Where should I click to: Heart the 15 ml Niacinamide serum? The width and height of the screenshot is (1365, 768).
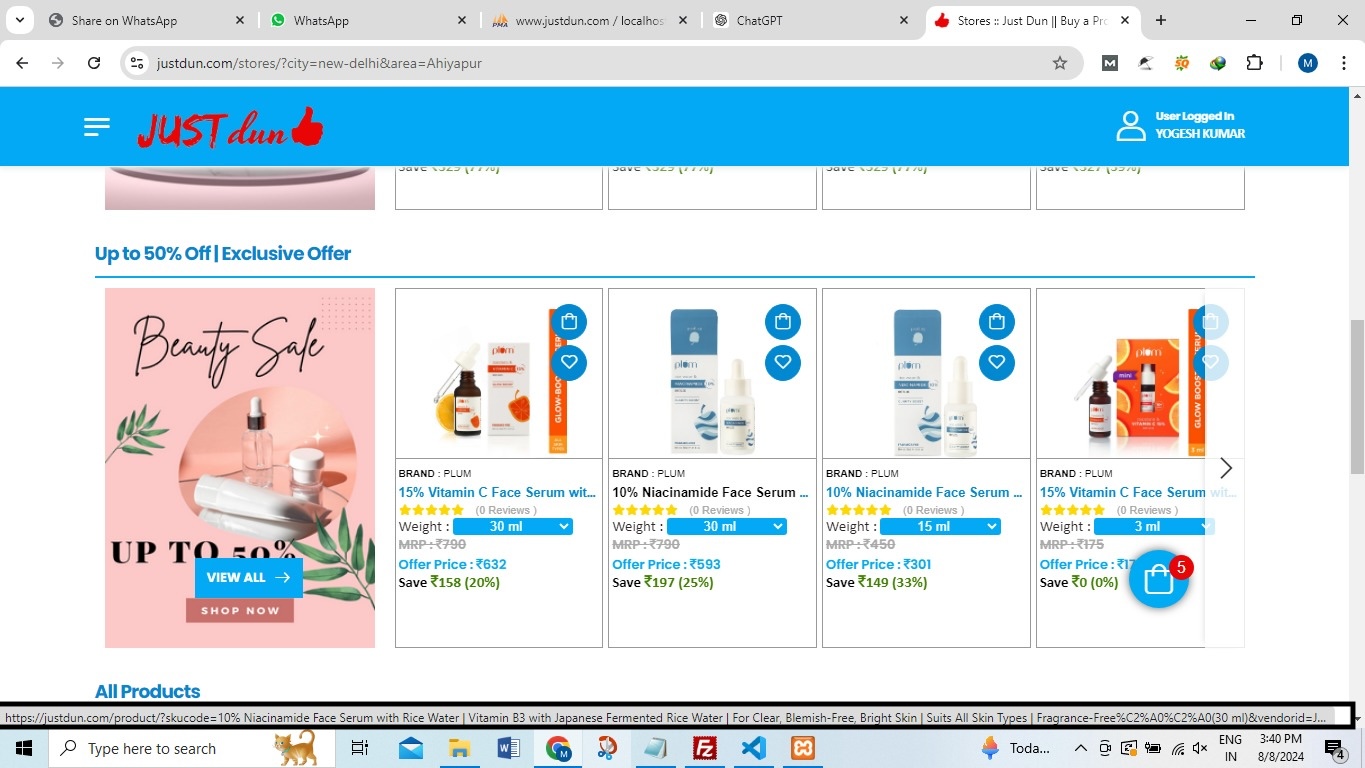coord(997,362)
